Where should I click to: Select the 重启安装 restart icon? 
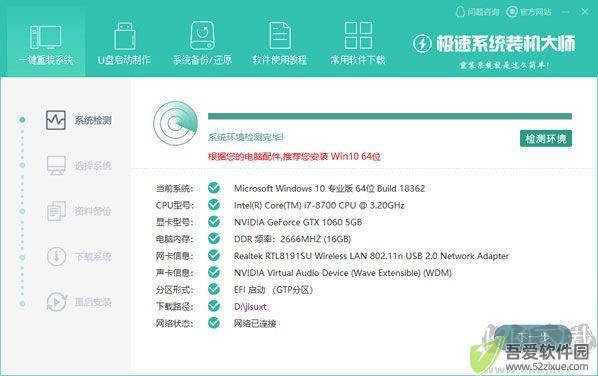coord(56,302)
